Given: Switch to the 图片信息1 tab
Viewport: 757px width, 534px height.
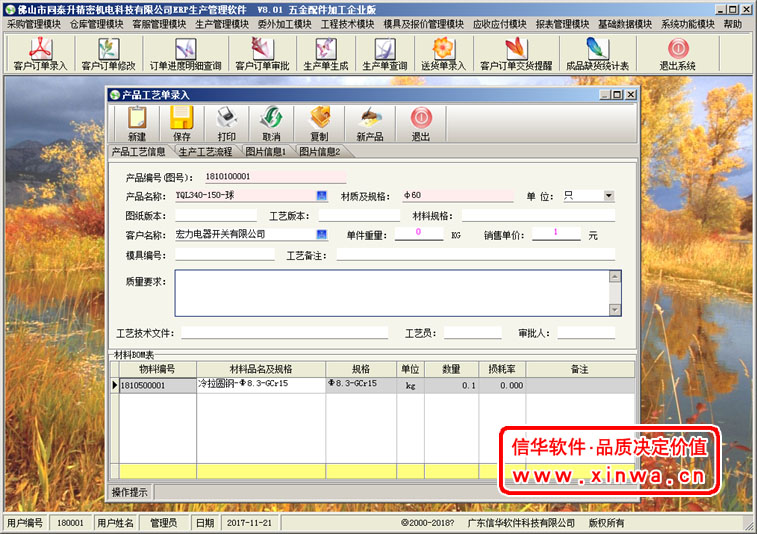Looking at the screenshot, I should 266,152.
